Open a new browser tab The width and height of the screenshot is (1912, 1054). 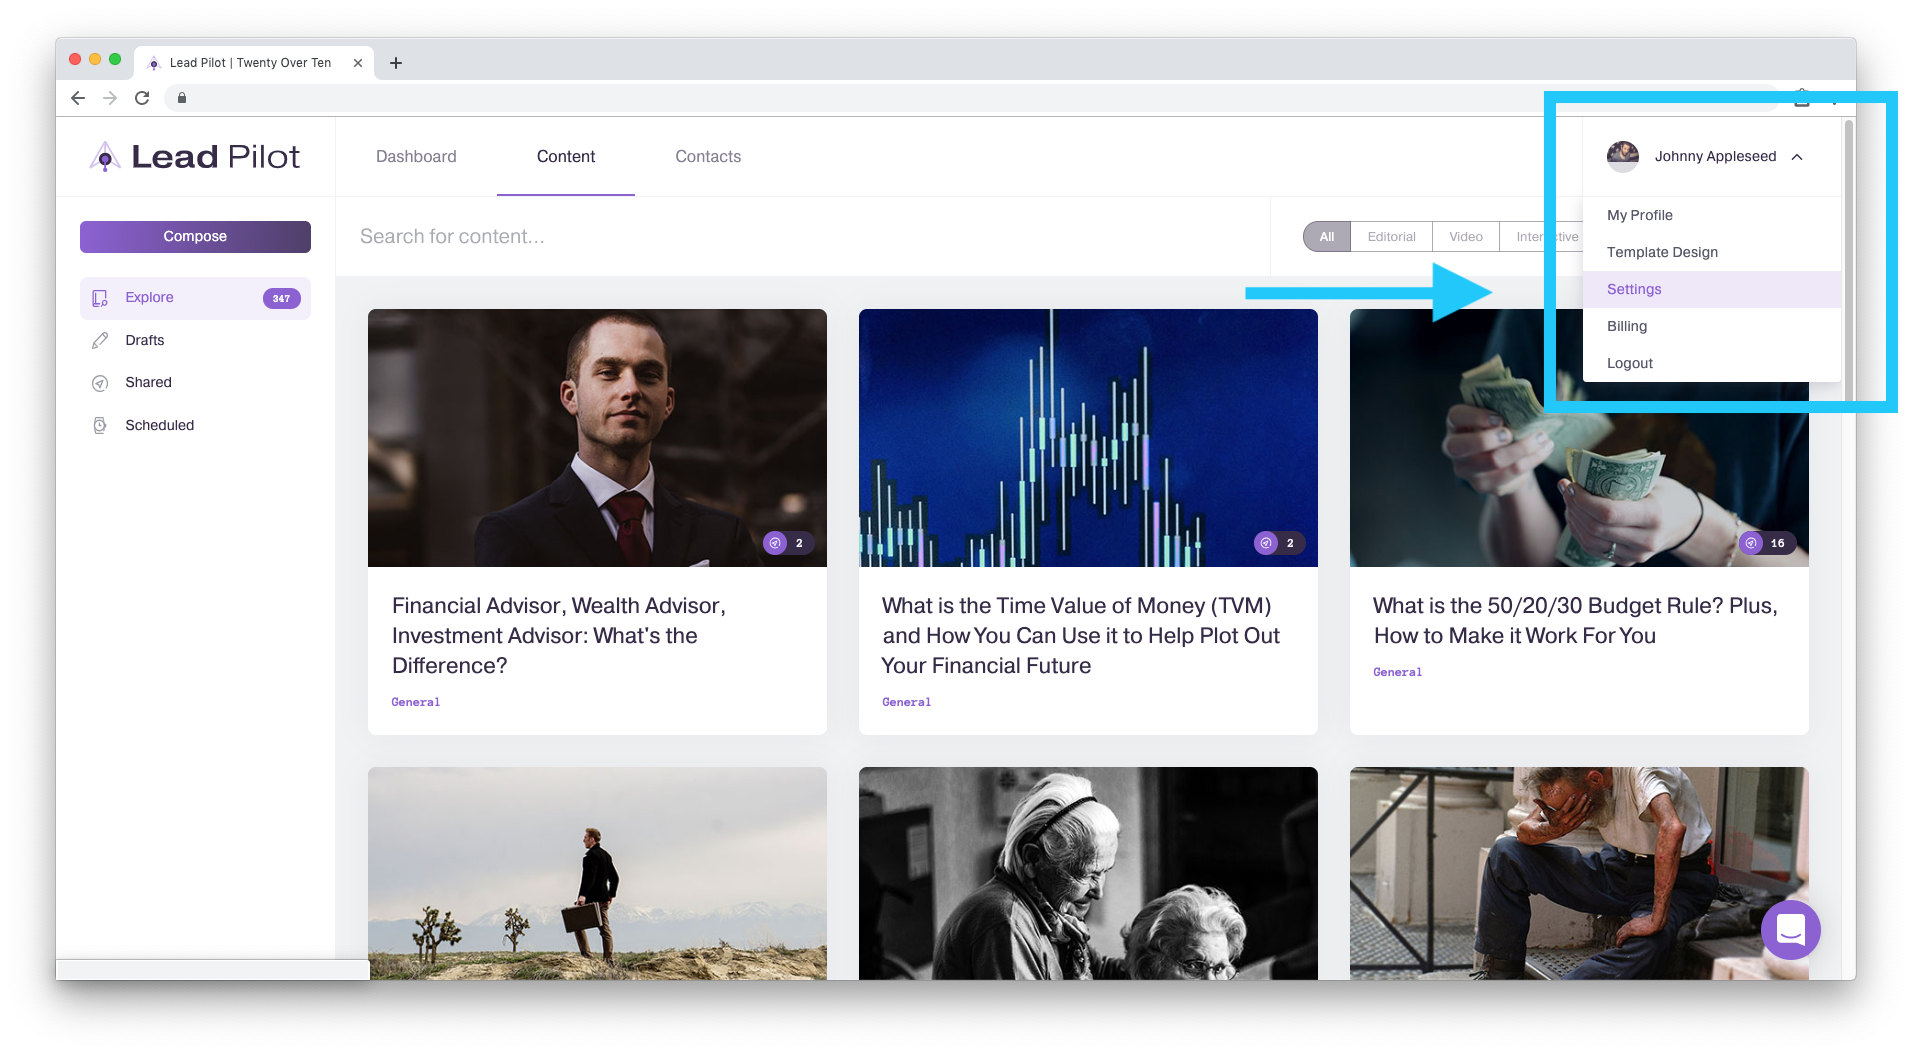396,63
